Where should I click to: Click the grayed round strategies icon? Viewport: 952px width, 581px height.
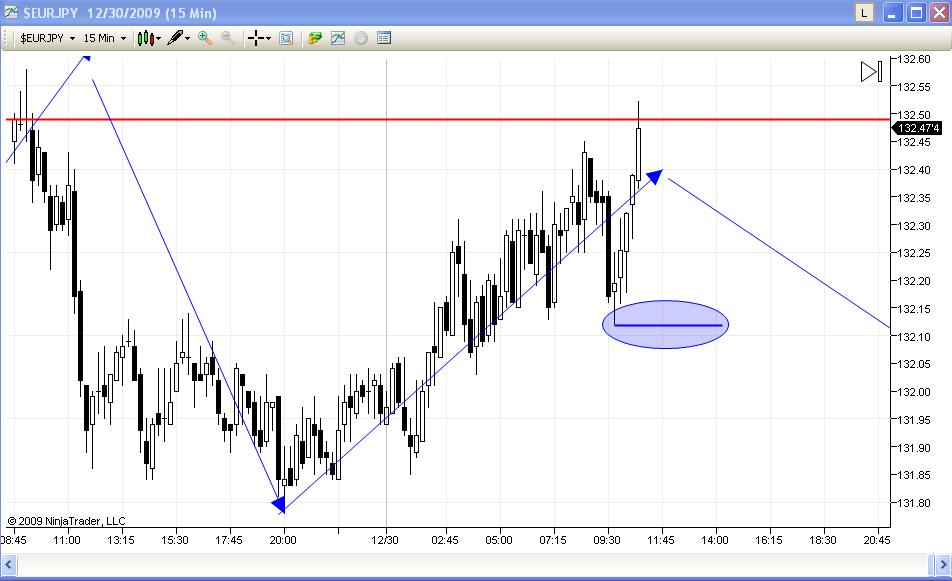(361, 38)
